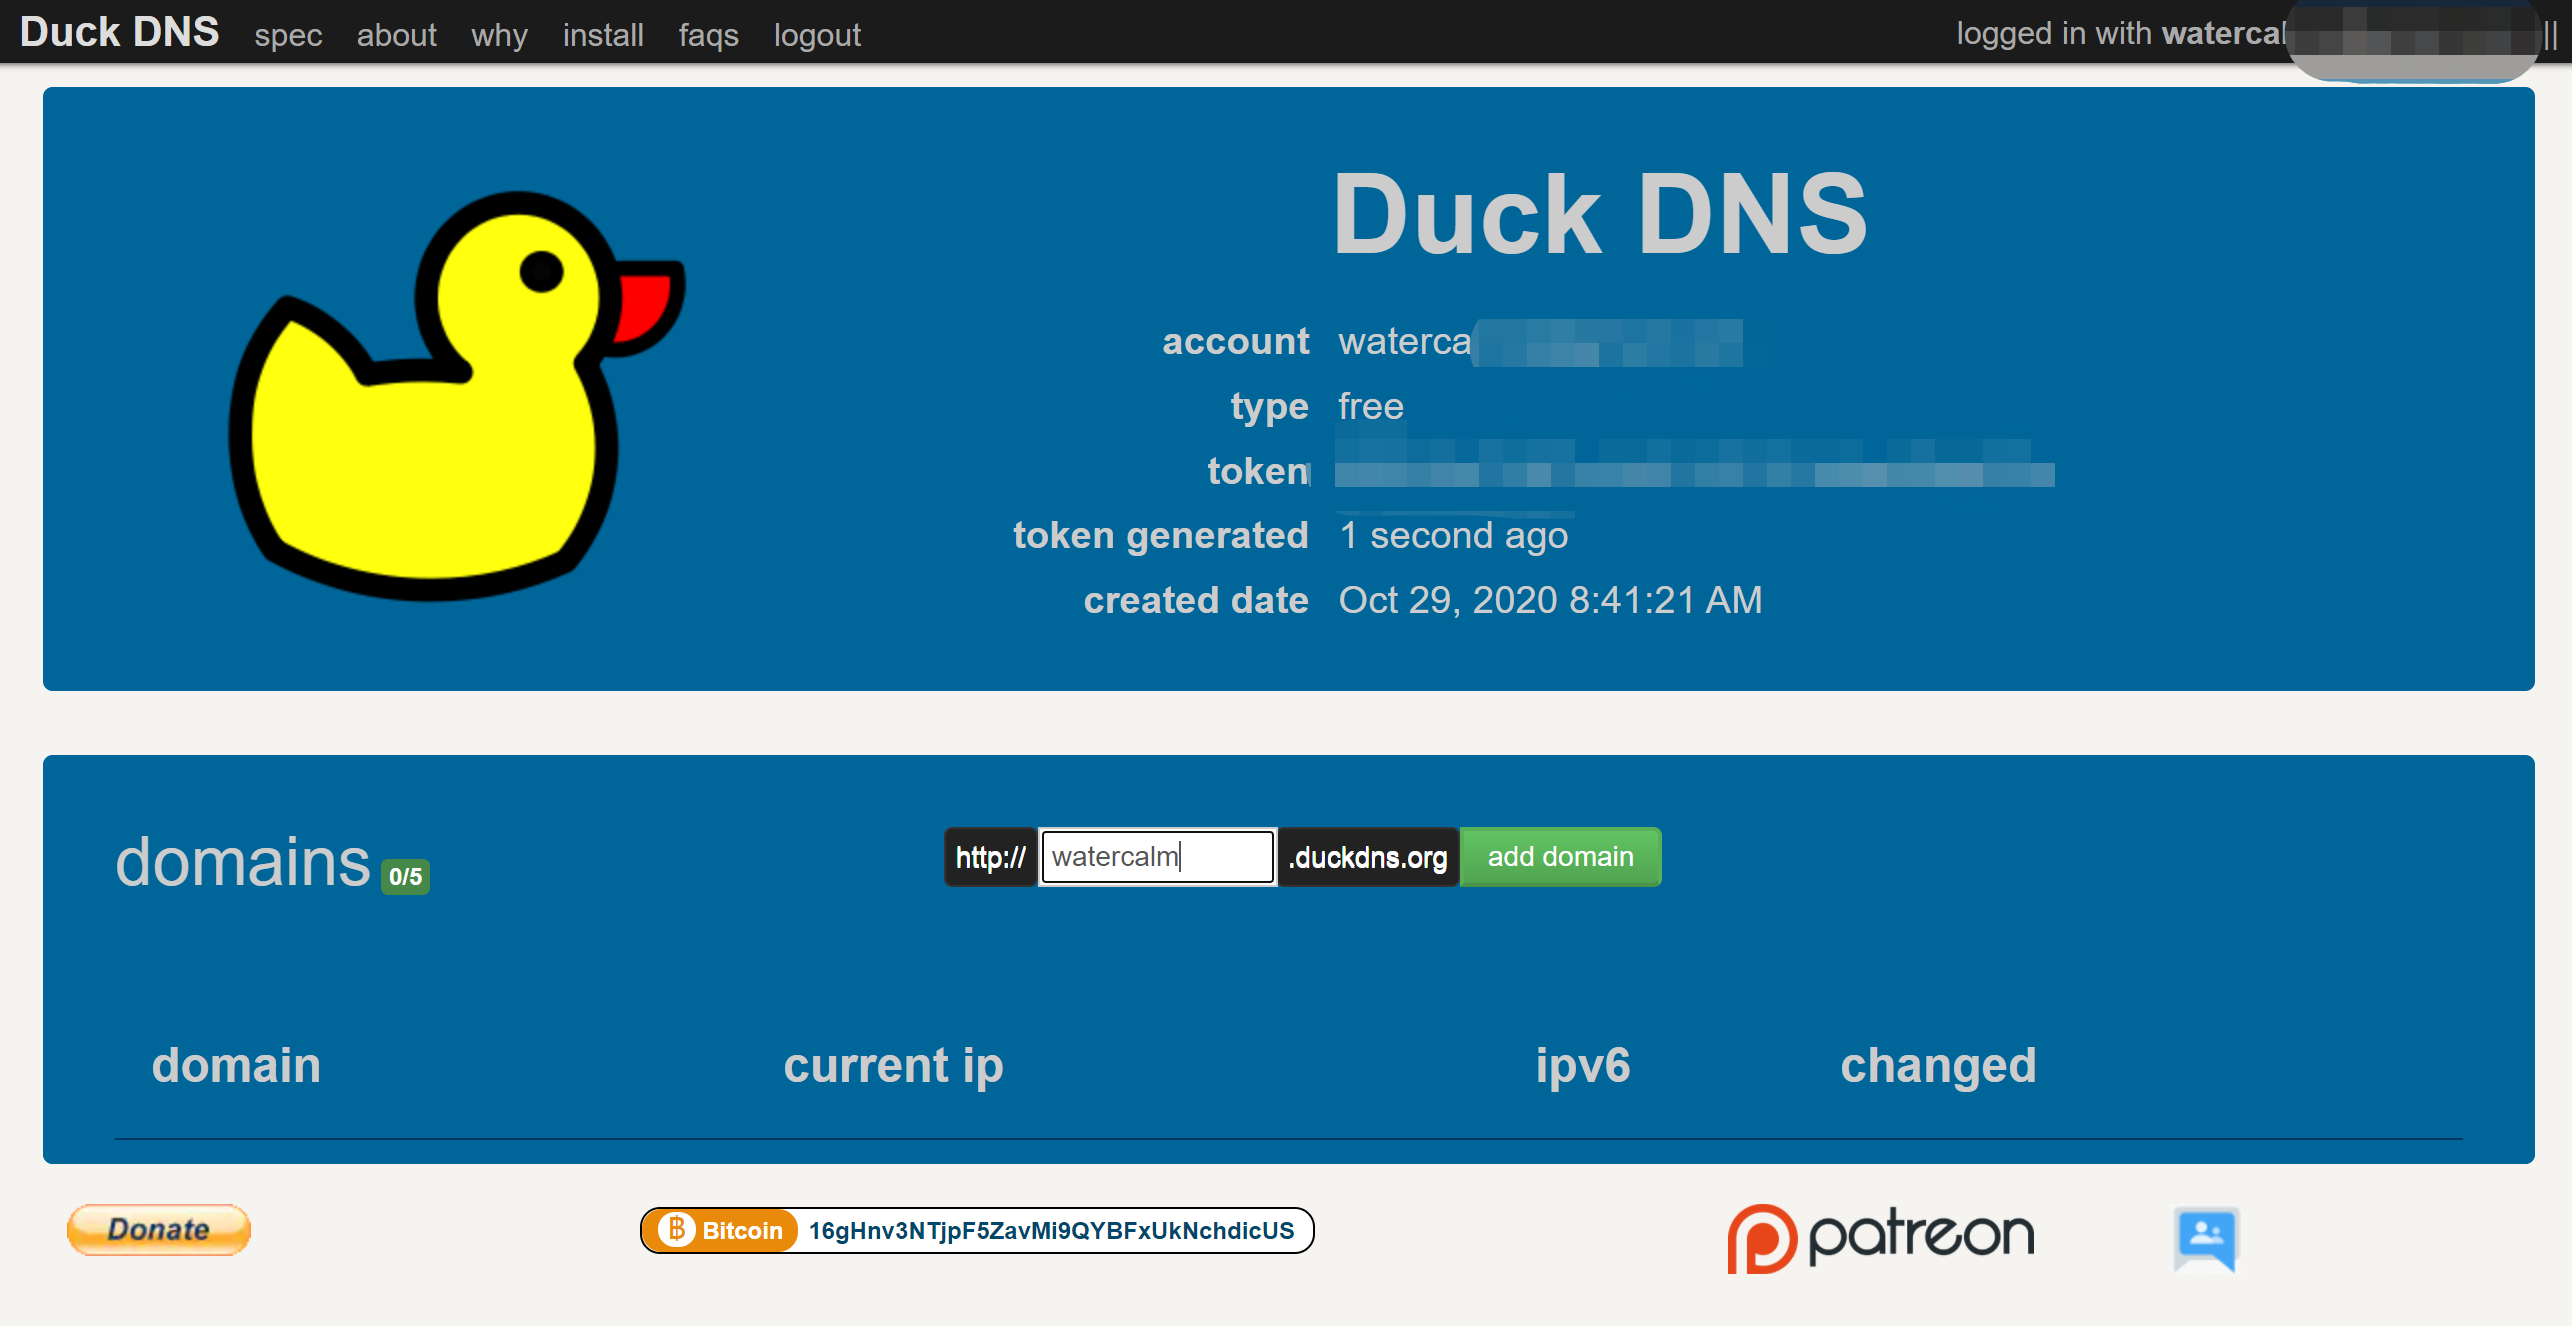Click the blue community chat icon
Viewport: 2572px width, 1326px height.
pyautogui.click(x=2205, y=1238)
